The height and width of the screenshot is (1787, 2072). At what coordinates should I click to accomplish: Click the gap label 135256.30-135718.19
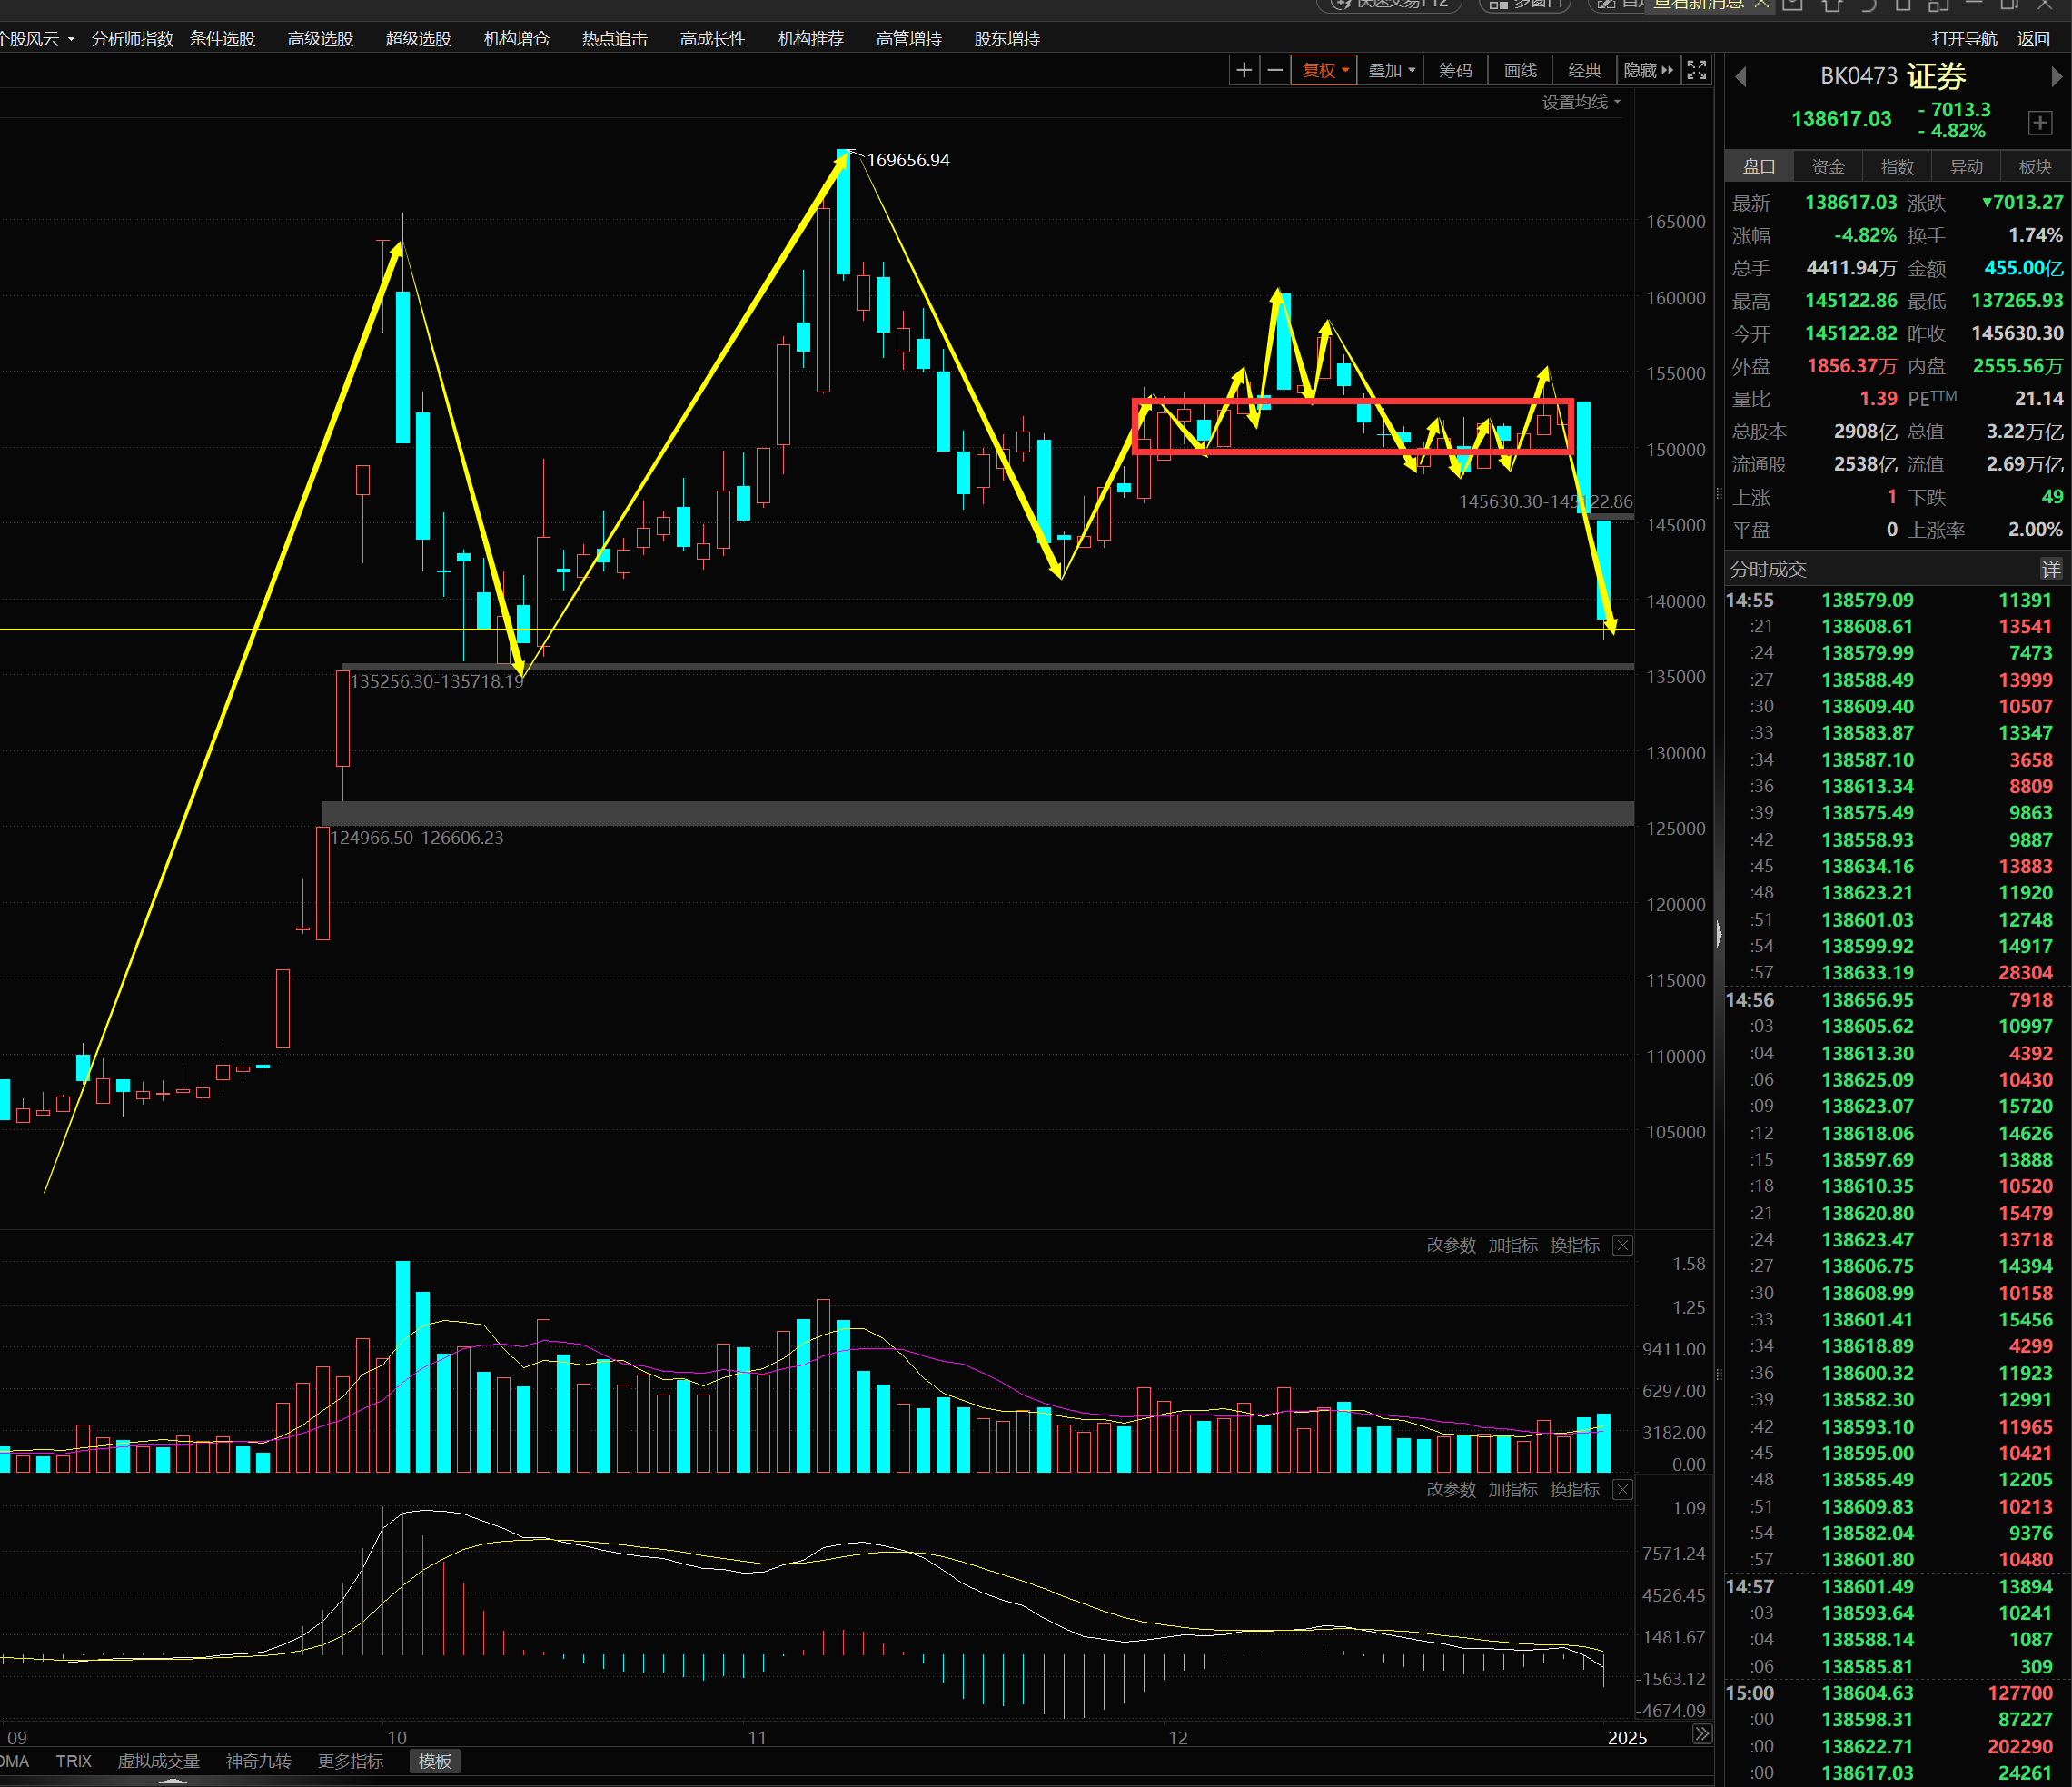[x=437, y=681]
